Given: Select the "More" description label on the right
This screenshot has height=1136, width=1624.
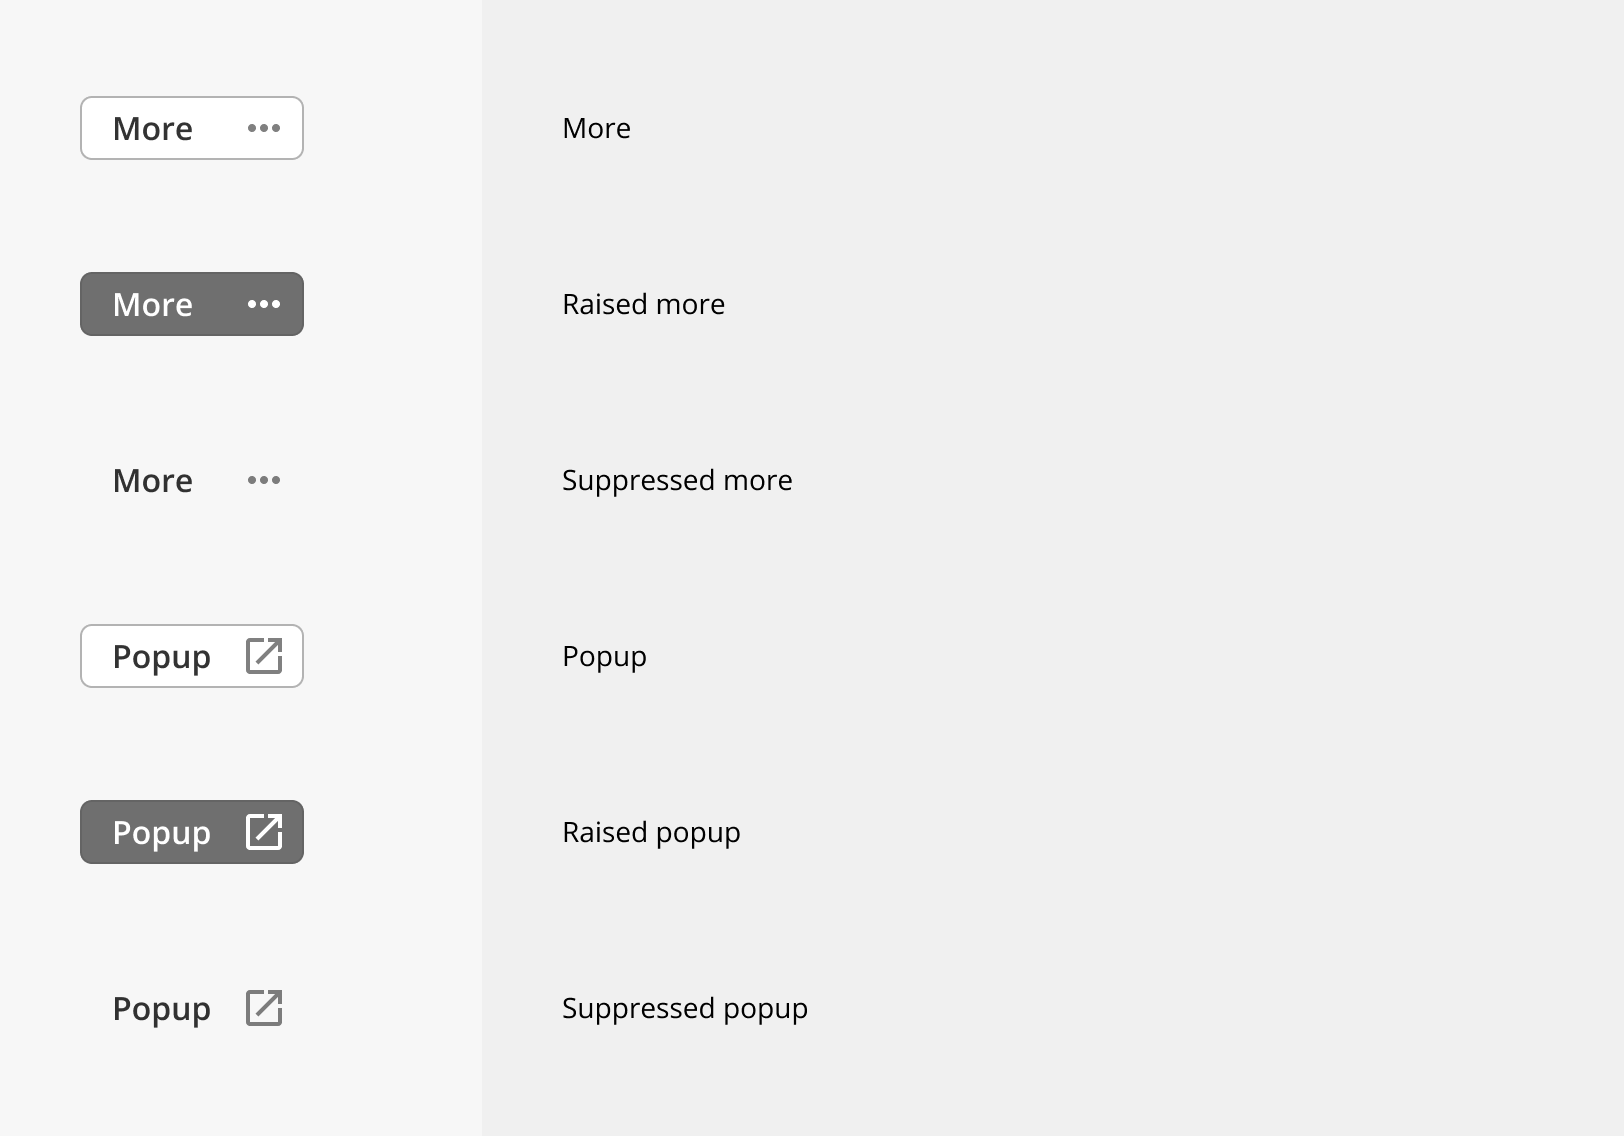Looking at the screenshot, I should 596,128.
